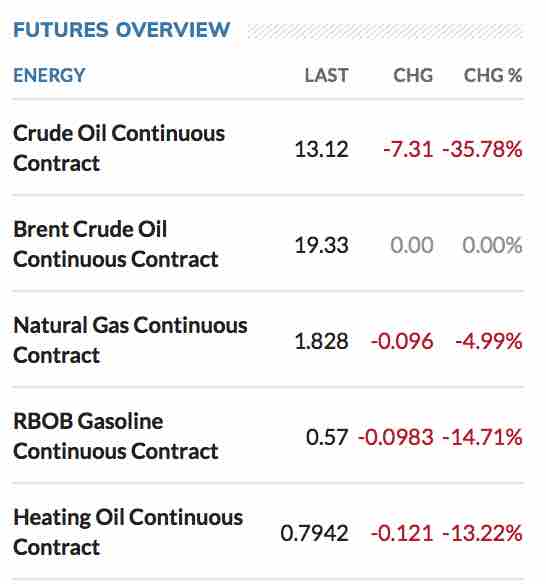546x584 pixels.
Task: Select the Energy category label
Action: (x=50, y=75)
